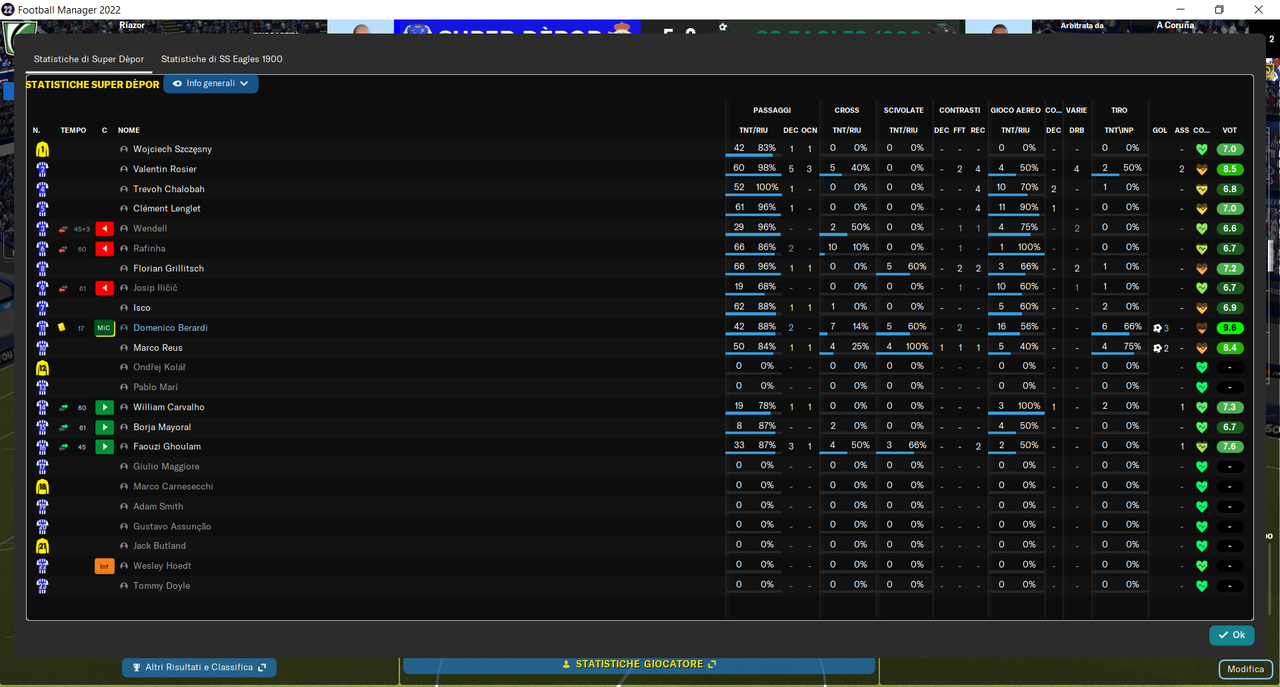The height and width of the screenshot is (687, 1280).
Task: Click Szczęsny's green condition heart icon
Action: (x=1202, y=150)
